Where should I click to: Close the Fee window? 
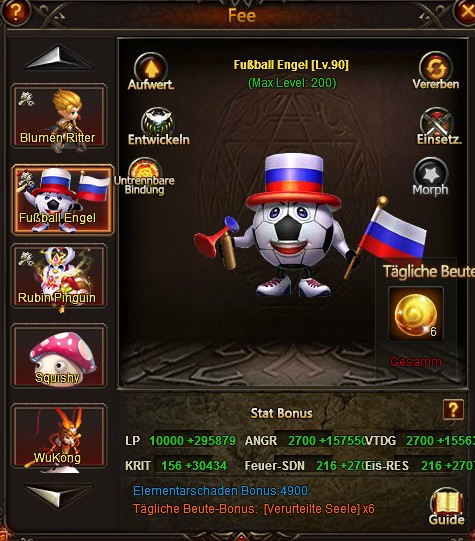click(466, 11)
